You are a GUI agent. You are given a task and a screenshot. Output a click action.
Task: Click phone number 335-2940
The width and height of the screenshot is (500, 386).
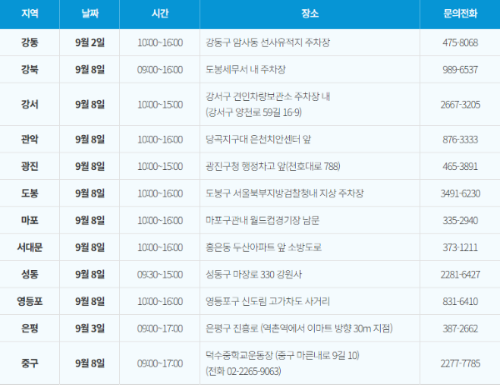[x=460, y=220]
